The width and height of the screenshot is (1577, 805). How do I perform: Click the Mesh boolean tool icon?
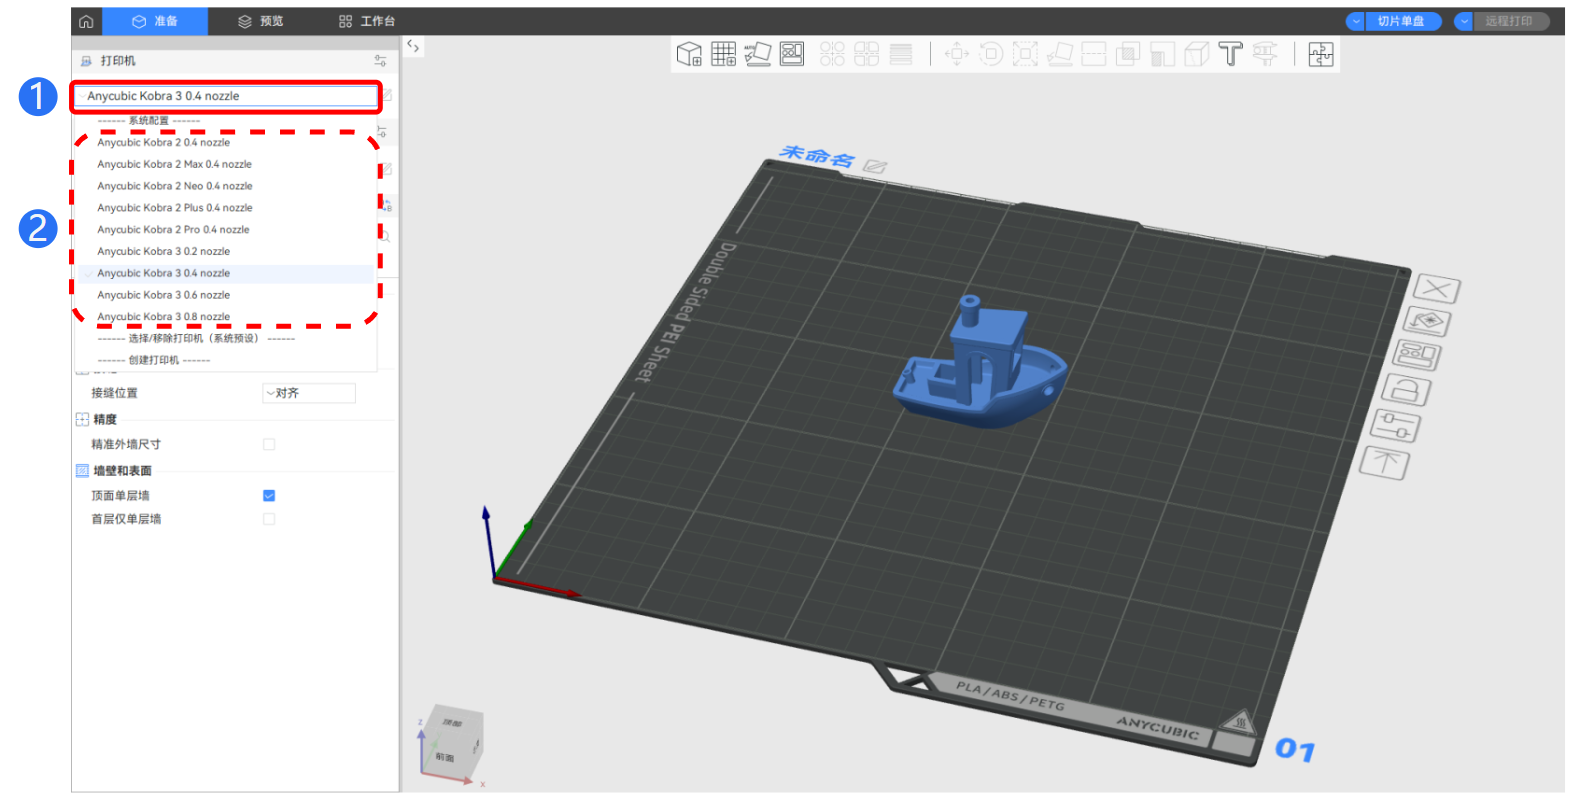1128,54
